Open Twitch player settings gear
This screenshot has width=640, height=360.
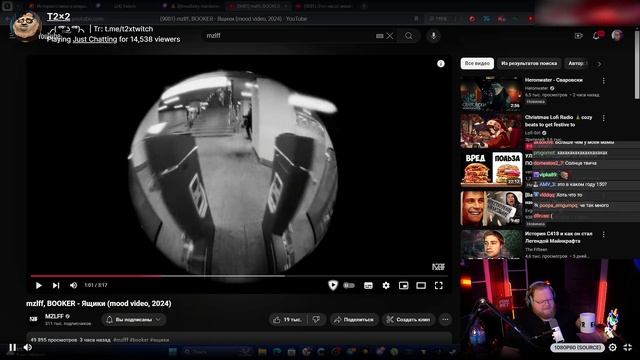(x=613, y=347)
